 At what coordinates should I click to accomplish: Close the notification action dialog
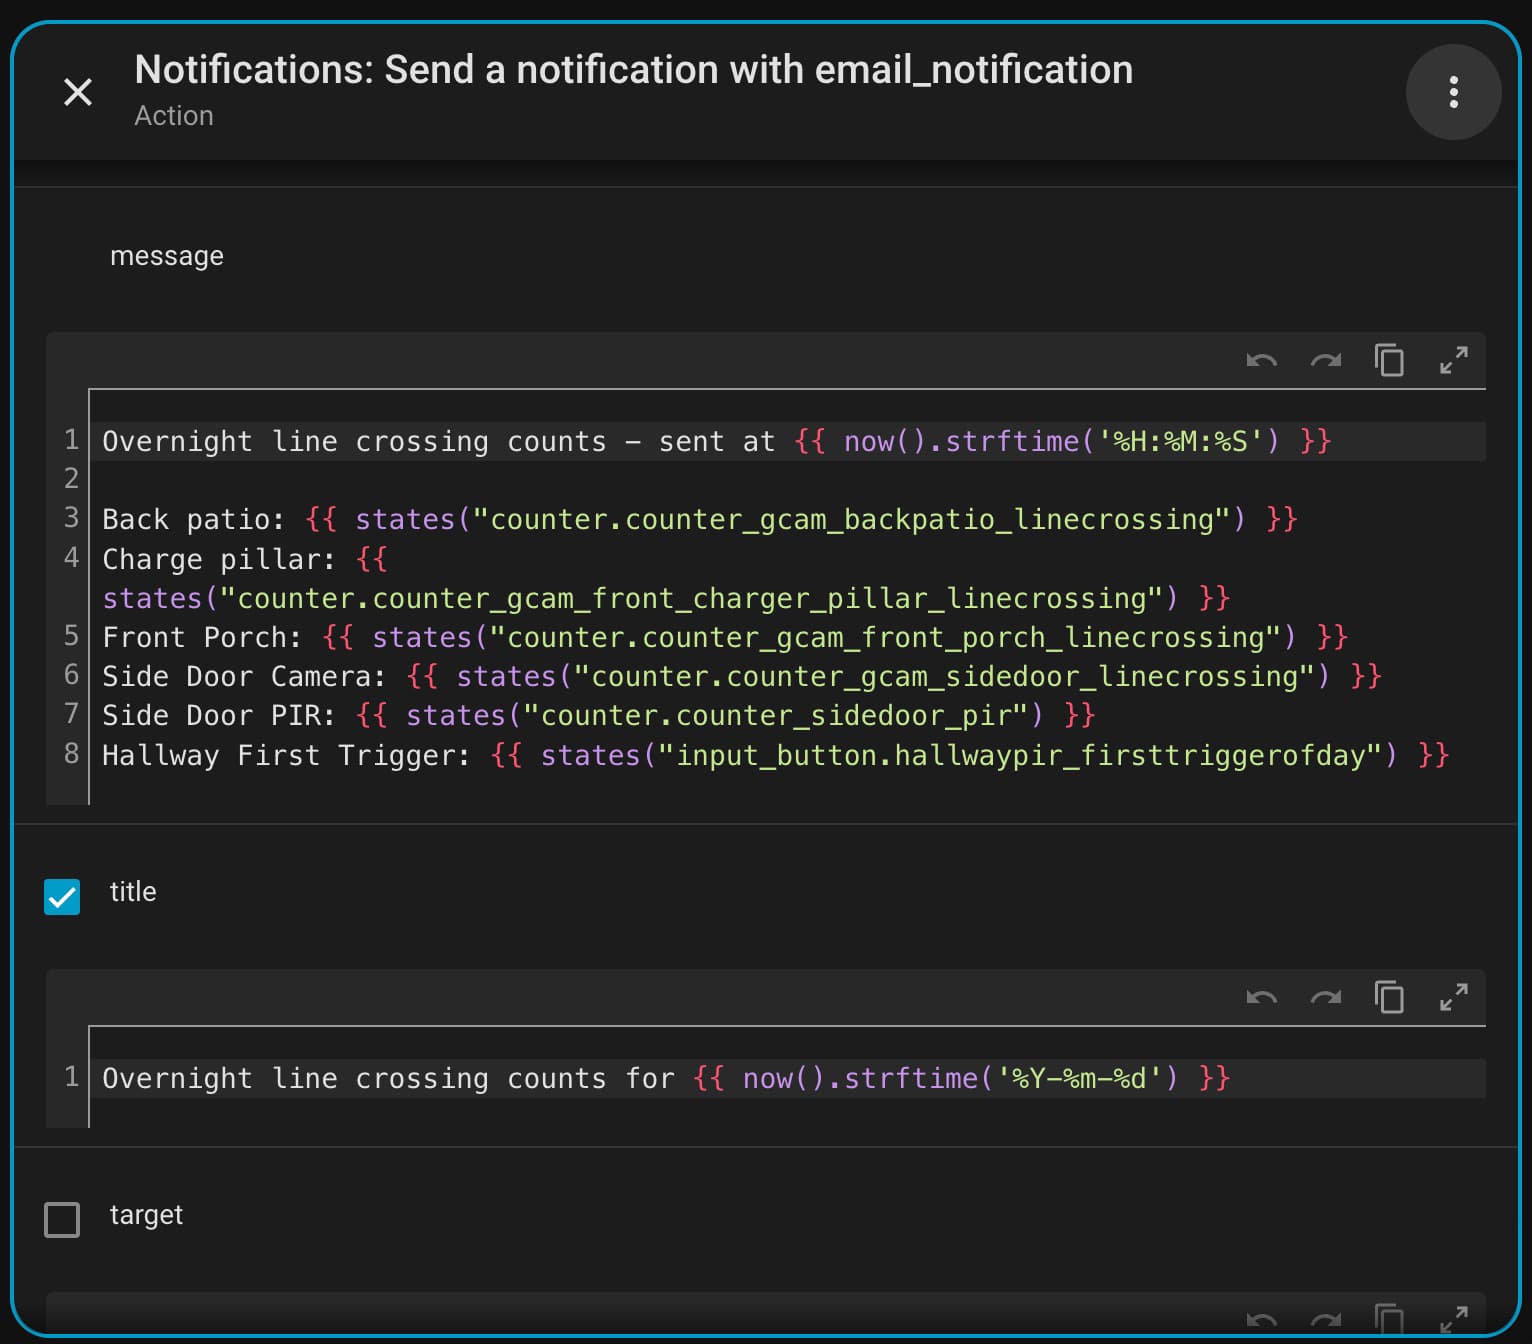78,92
